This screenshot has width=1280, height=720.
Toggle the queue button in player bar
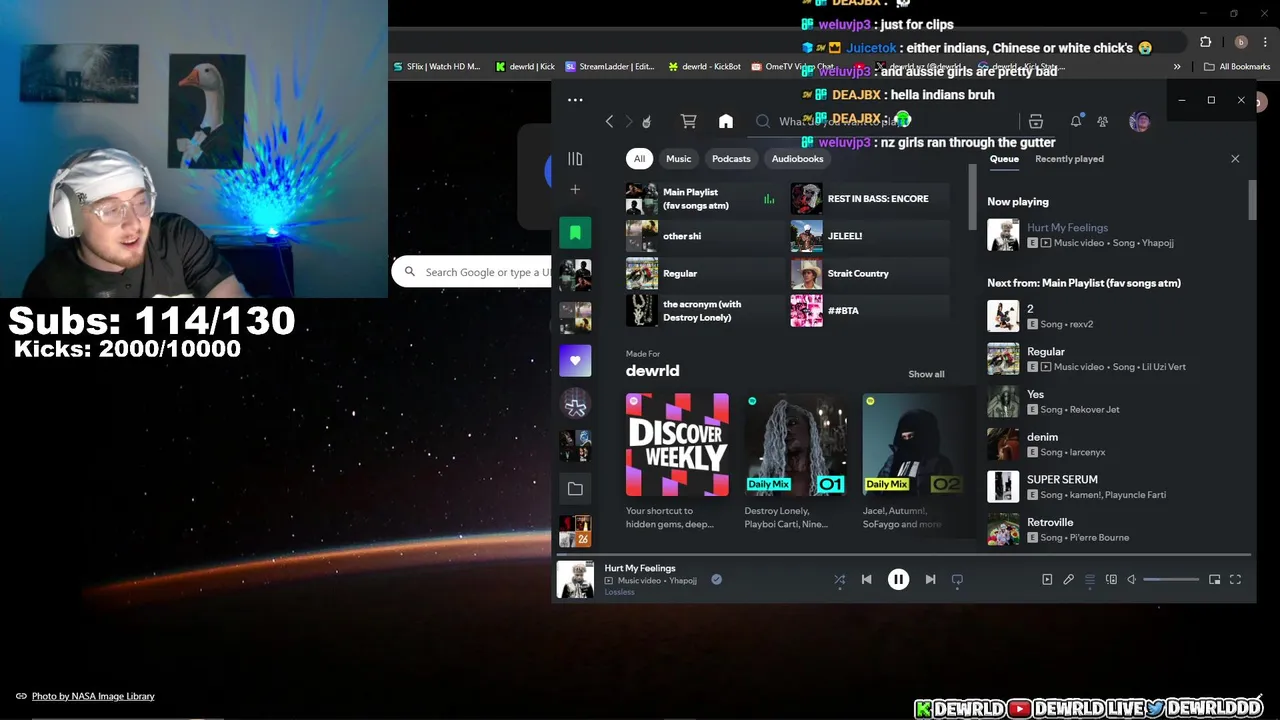click(1090, 579)
